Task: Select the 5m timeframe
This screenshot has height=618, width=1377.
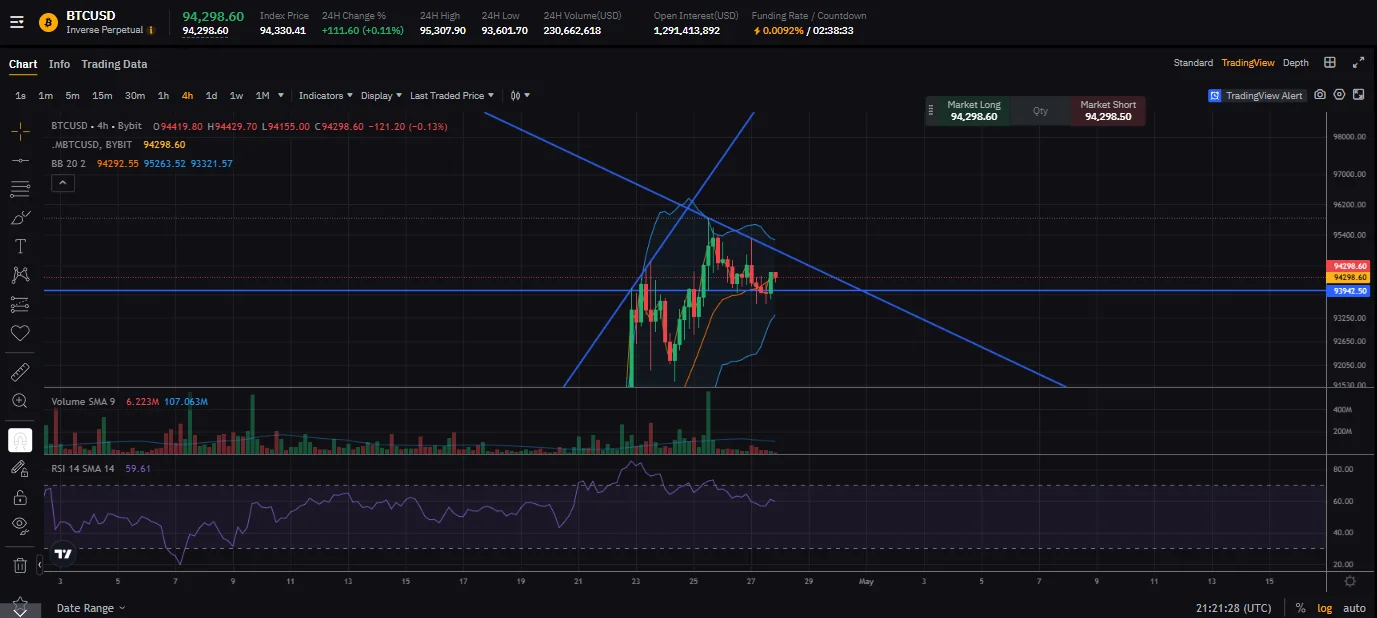Action: coord(72,96)
